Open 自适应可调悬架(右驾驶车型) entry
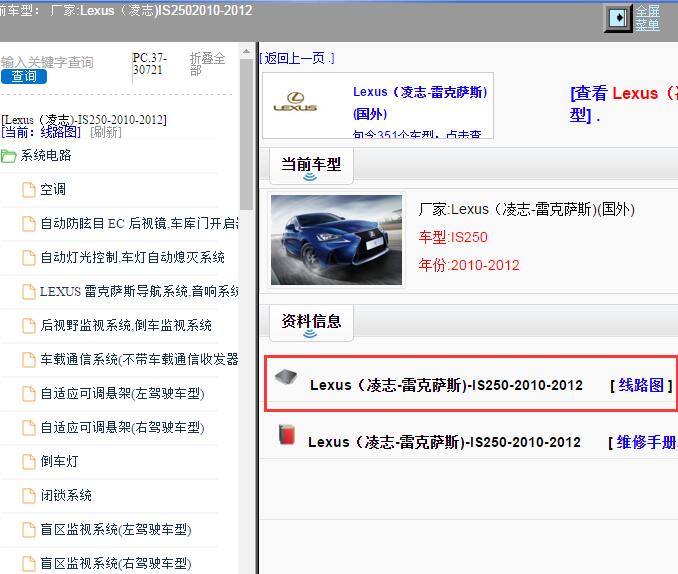The width and height of the screenshot is (678, 574). click(122, 428)
